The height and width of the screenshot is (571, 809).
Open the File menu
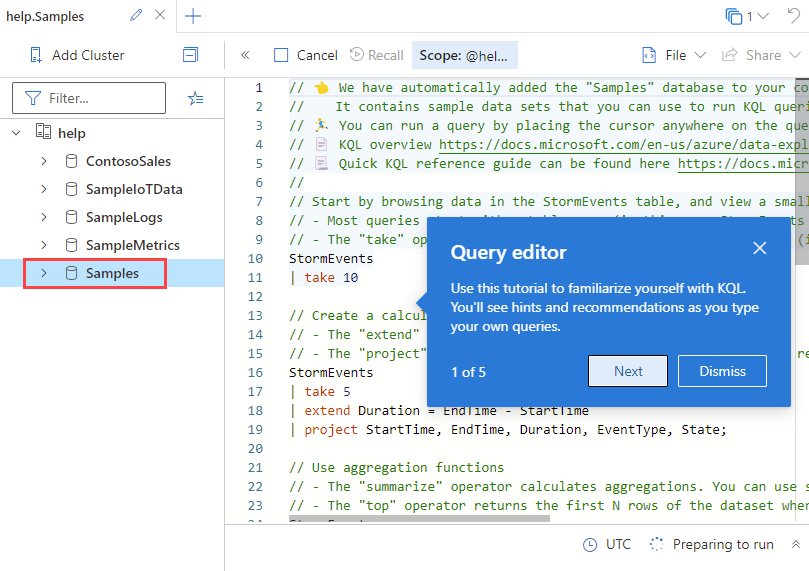[673, 55]
